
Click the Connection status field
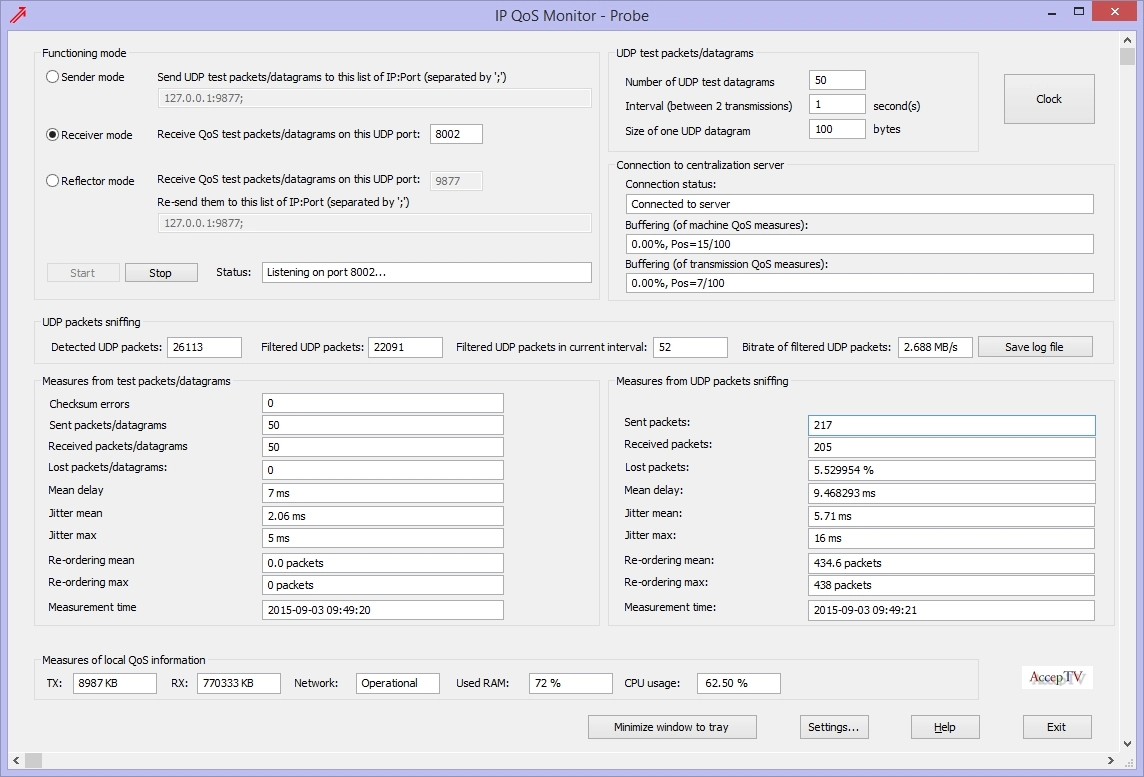pos(859,204)
